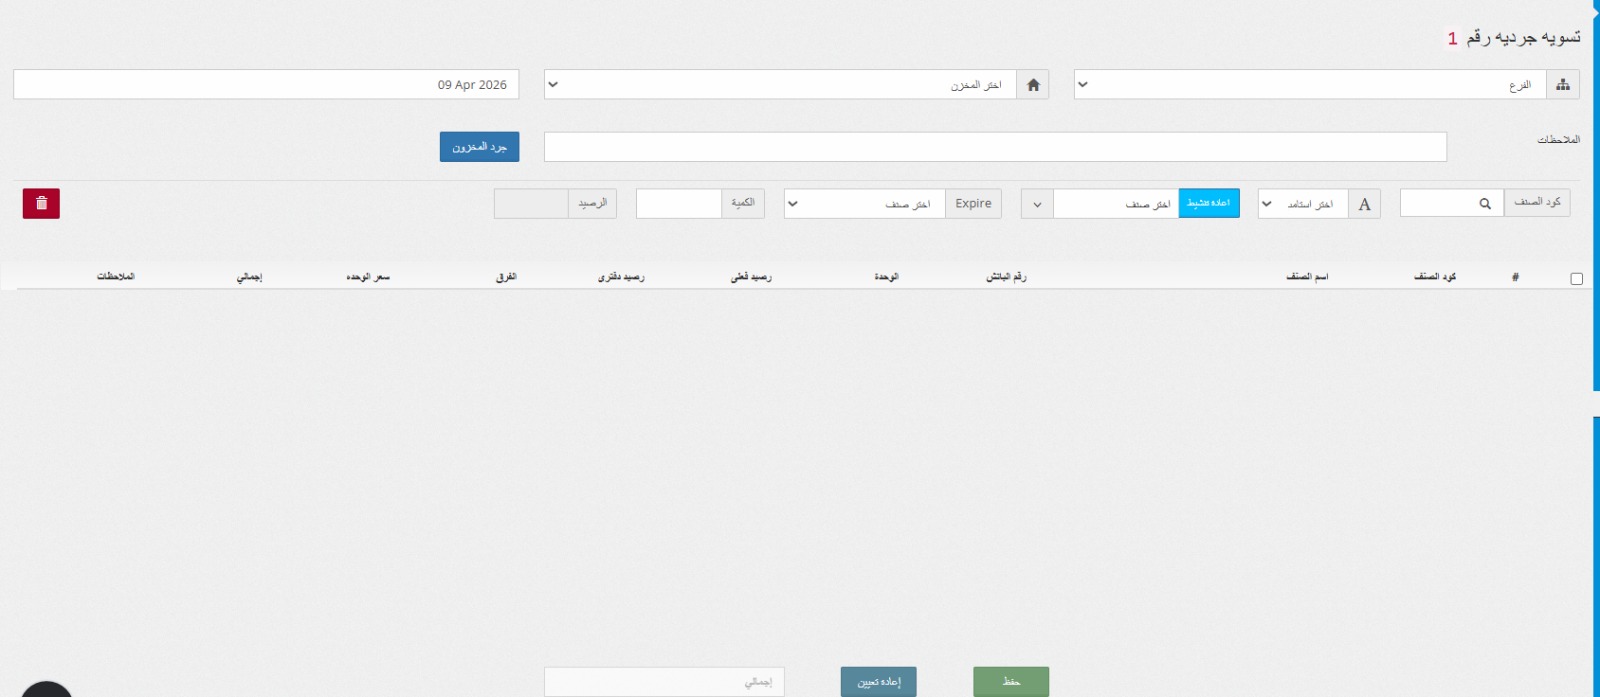Click the red trash delete button
Screen dimensions: 1600x697
tap(41, 203)
